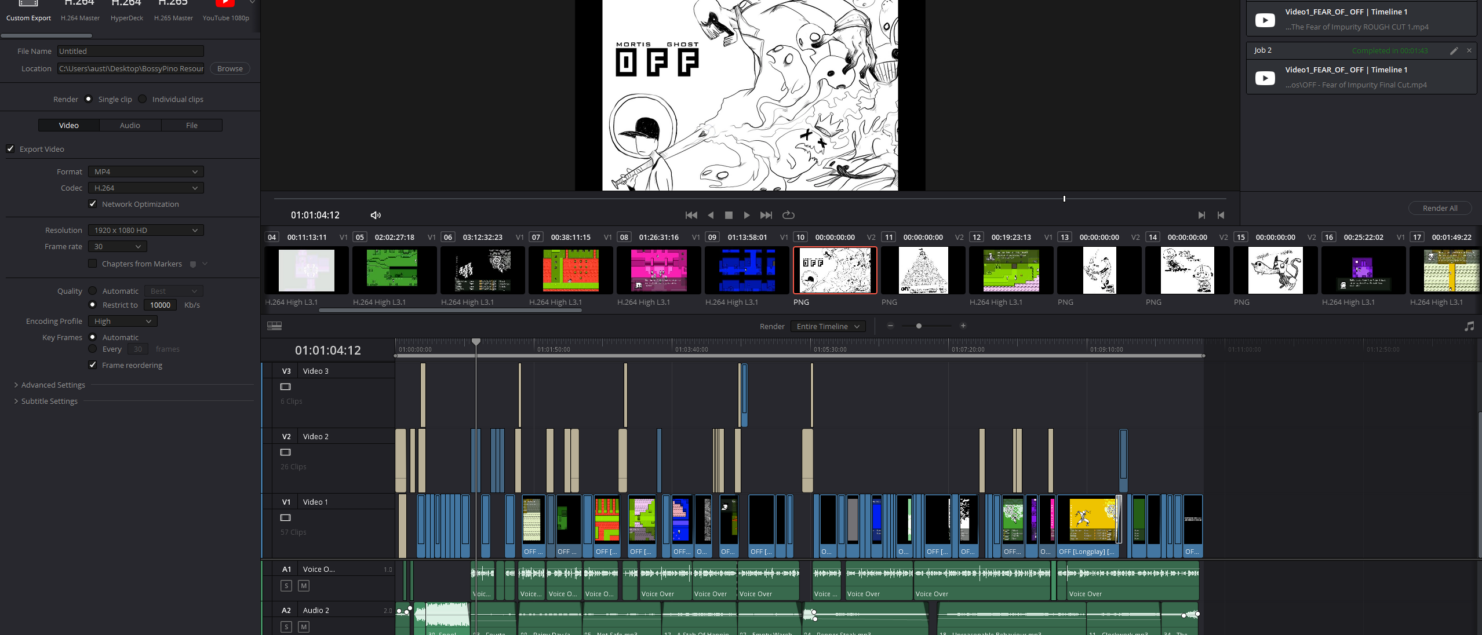Select the Single clip render option

point(89,99)
